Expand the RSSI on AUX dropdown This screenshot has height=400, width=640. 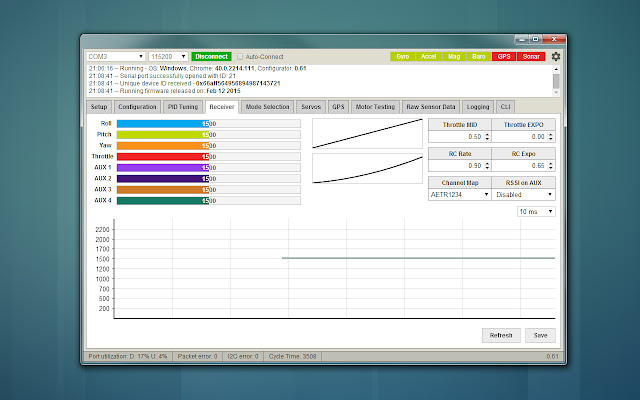[x=523, y=195]
